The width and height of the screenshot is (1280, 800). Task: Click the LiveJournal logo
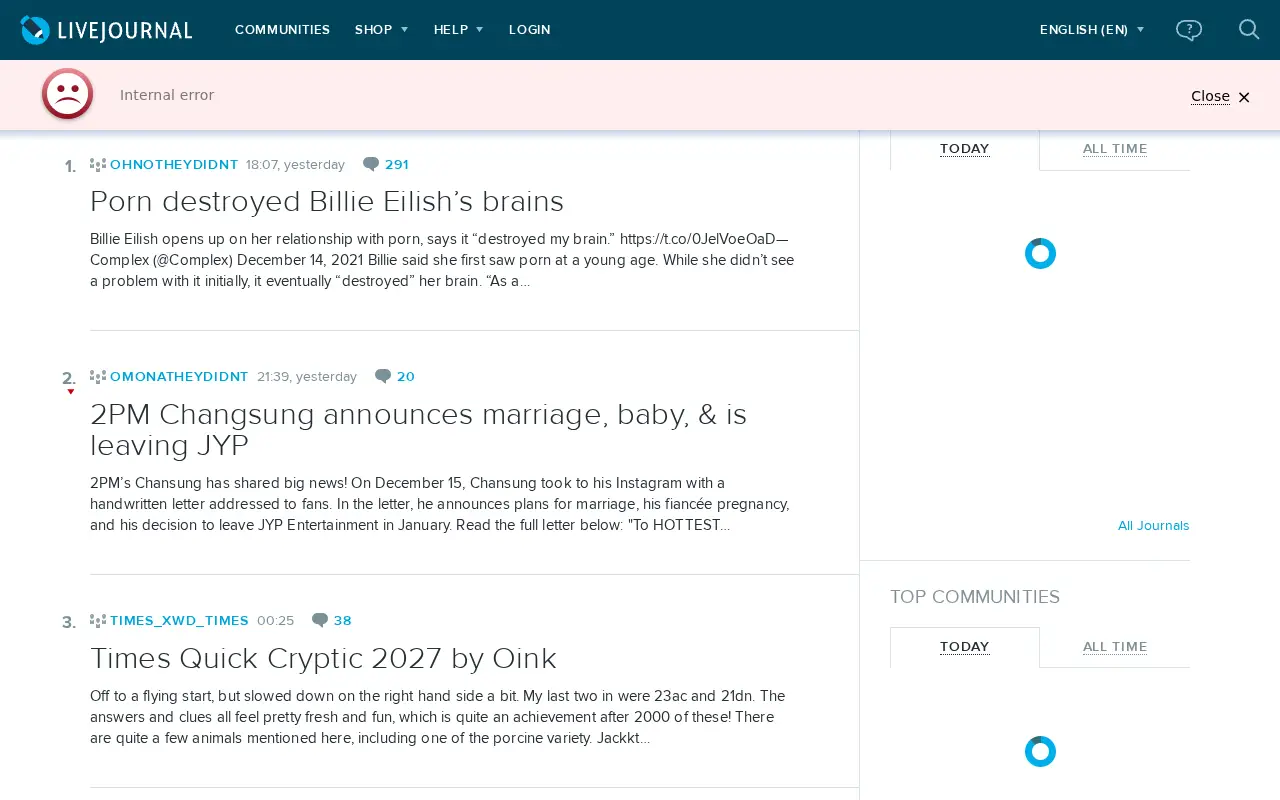point(106,30)
